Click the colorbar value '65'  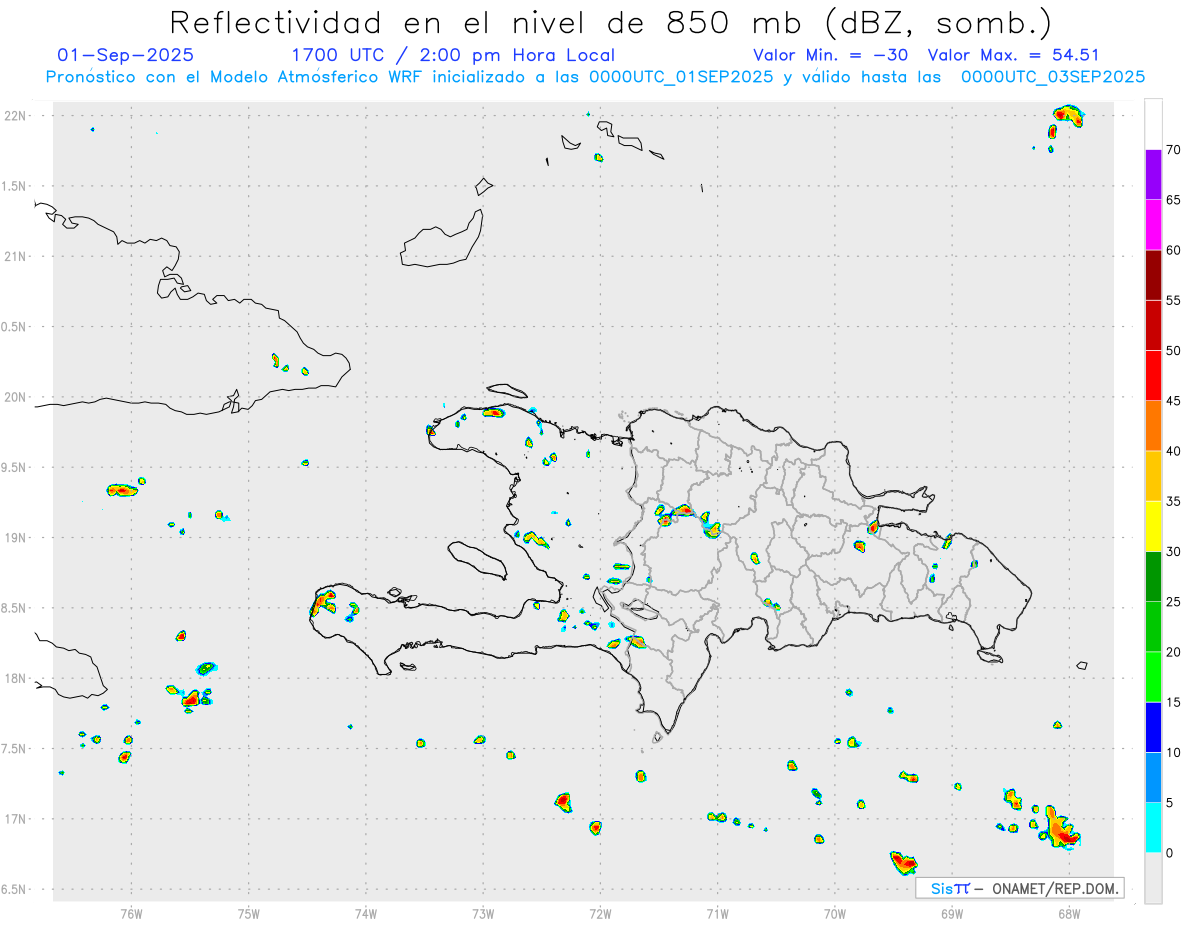[x=1173, y=200]
